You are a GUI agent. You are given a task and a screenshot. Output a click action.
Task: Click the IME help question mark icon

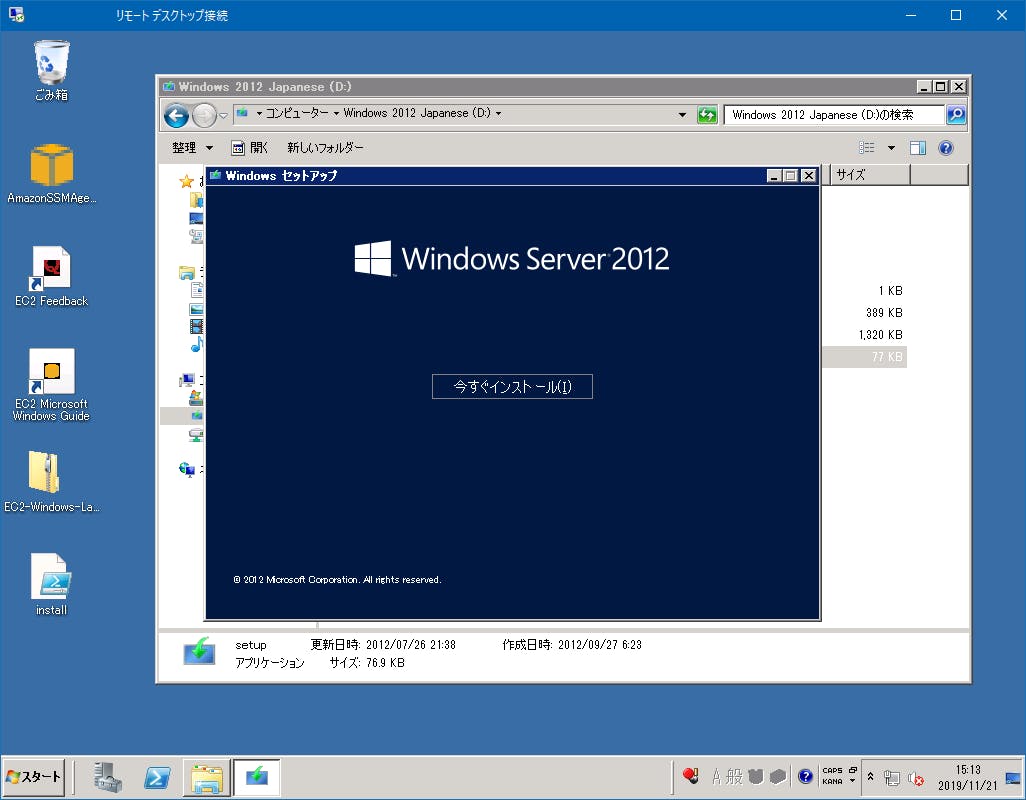(x=805, y=776)
